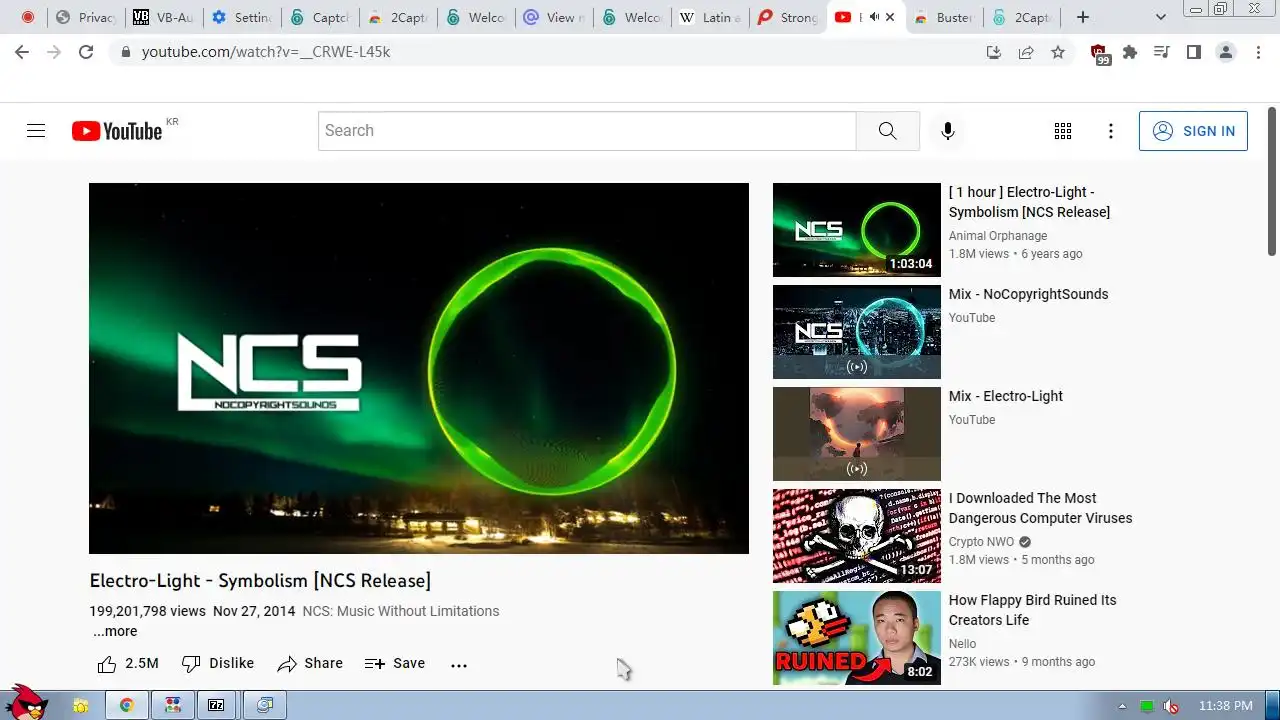Screen dimensions: 1280x720
Task: Switch to Strong tab
Action: pos(789,17)
